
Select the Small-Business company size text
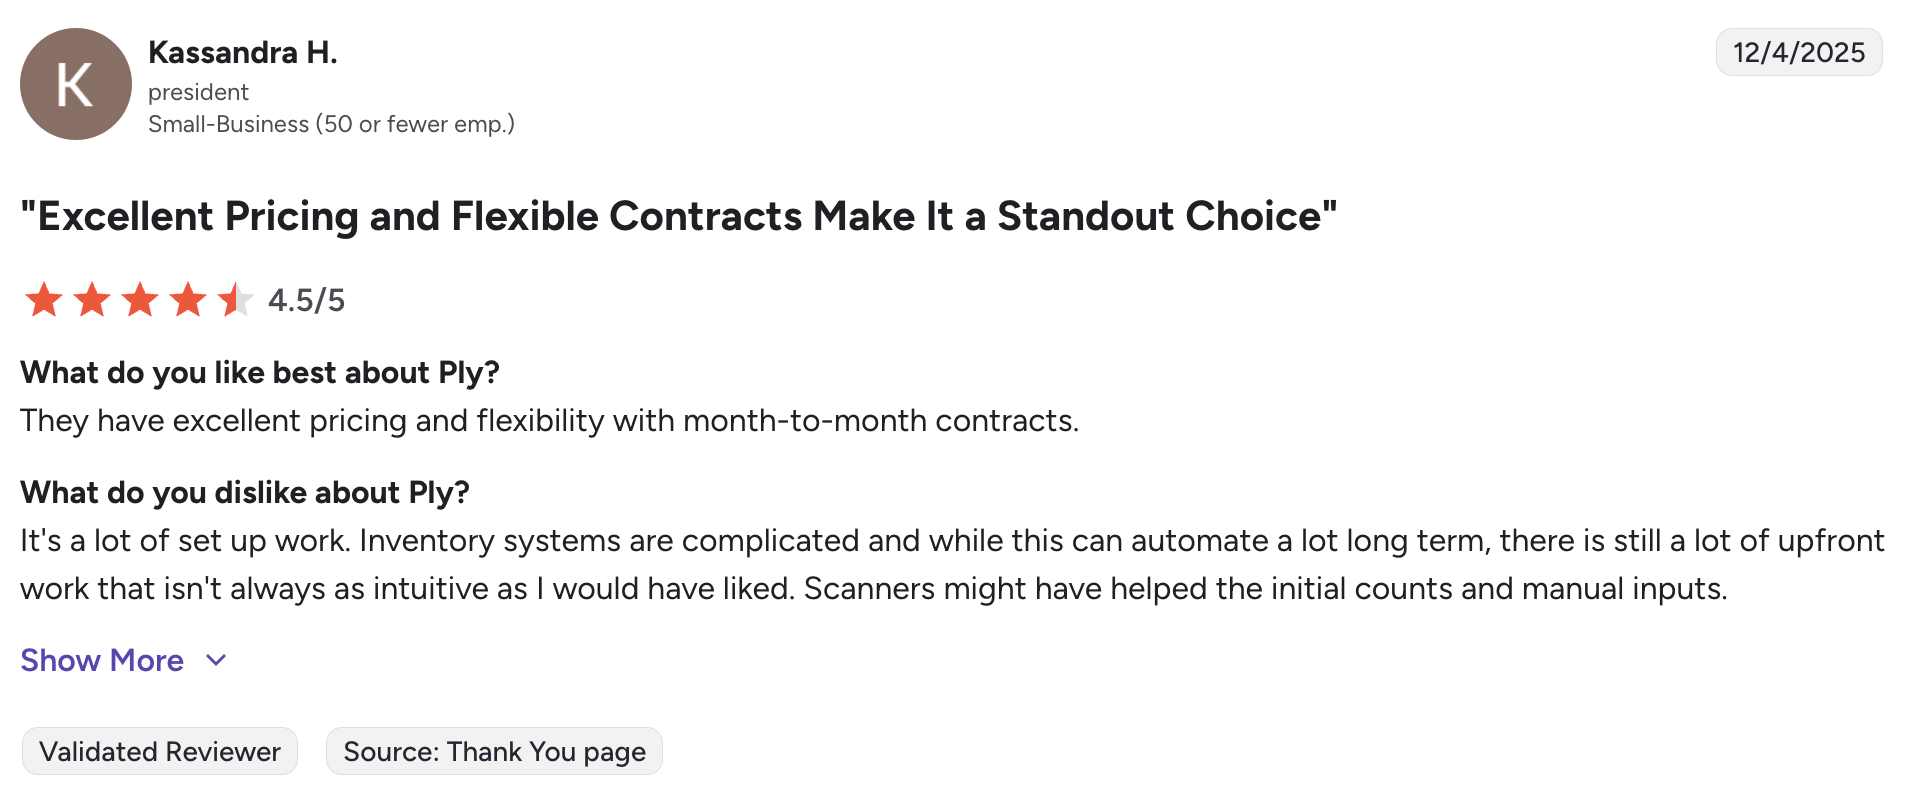tap(331, 124)
